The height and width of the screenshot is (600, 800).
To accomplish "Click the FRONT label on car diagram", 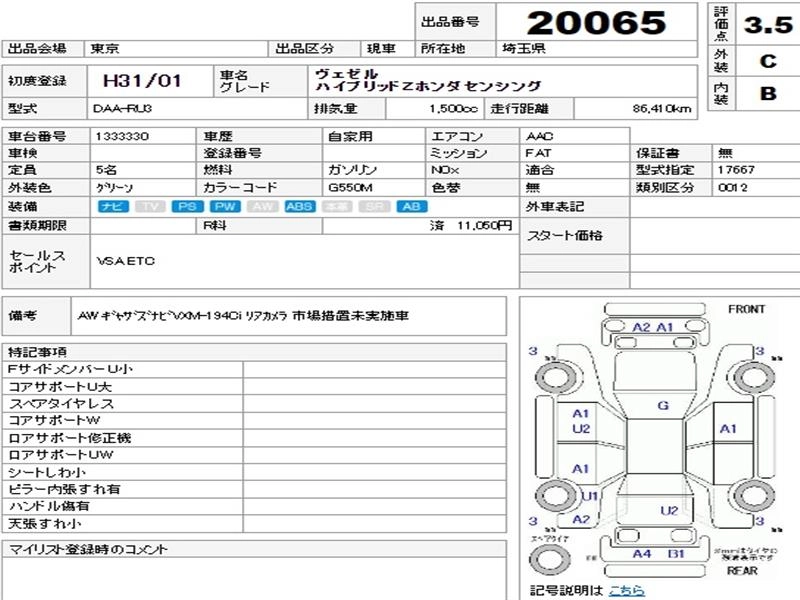I will [746, 309].
